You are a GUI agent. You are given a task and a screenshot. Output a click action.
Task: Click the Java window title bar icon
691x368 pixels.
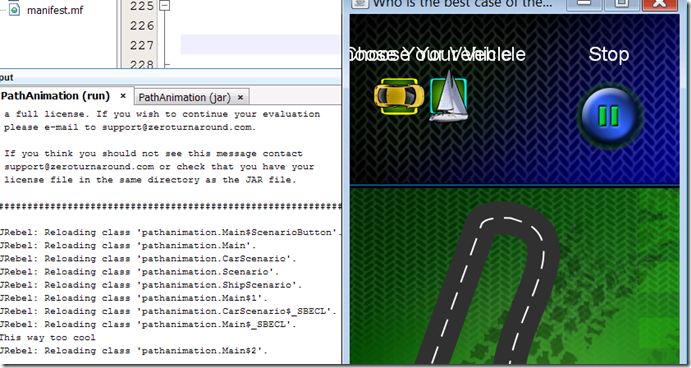[360, 4]
